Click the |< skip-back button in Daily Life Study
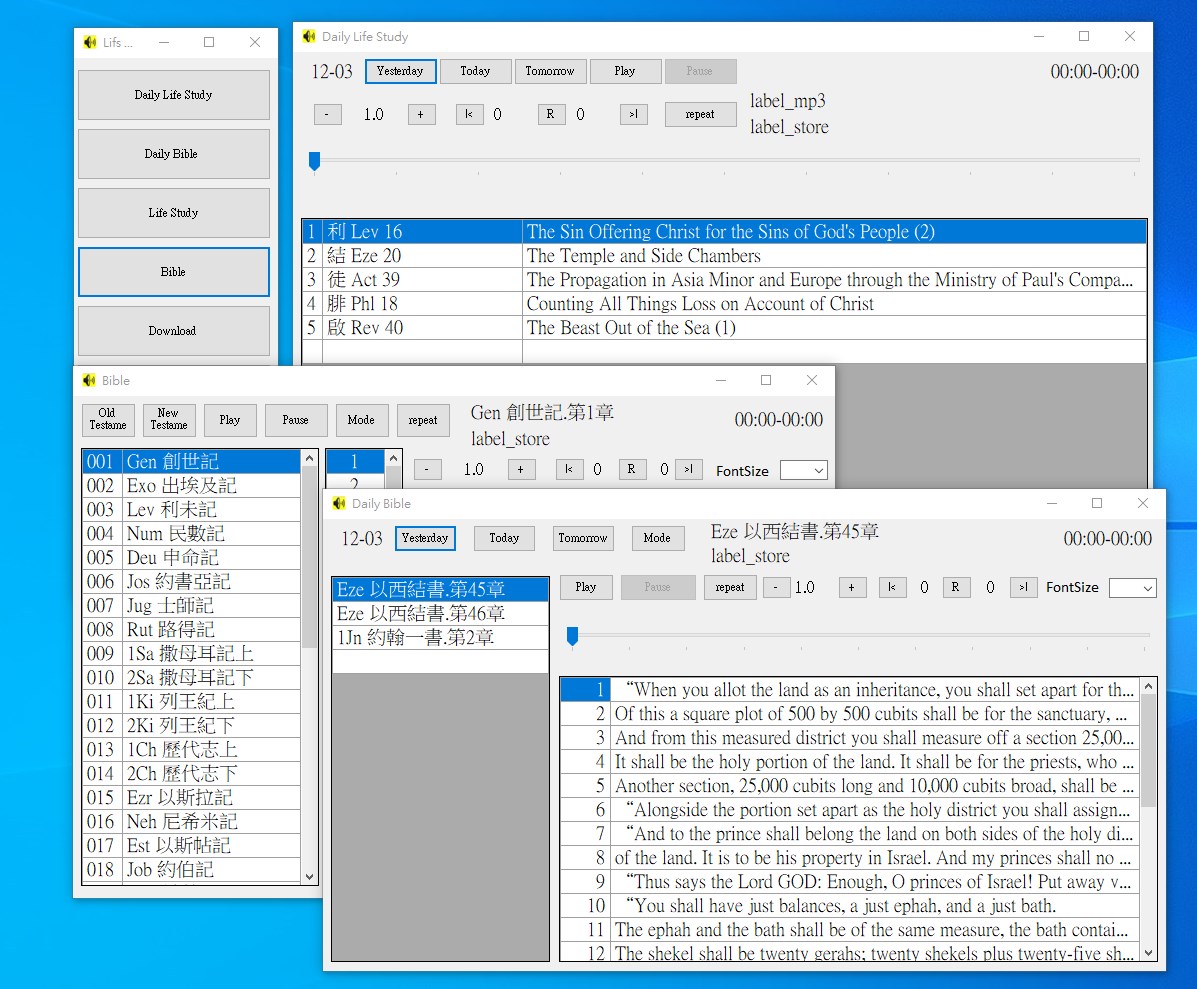The width and height of the screenshot is (1197, 989). [469, 114]
